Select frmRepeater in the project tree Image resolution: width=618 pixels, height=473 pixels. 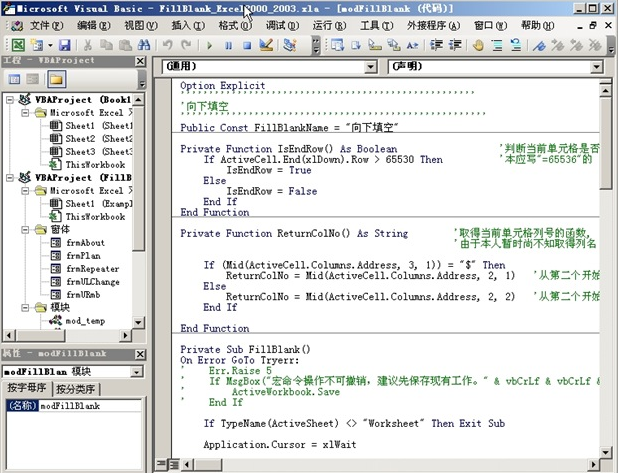pyautogui.click(x=94, y=269)
